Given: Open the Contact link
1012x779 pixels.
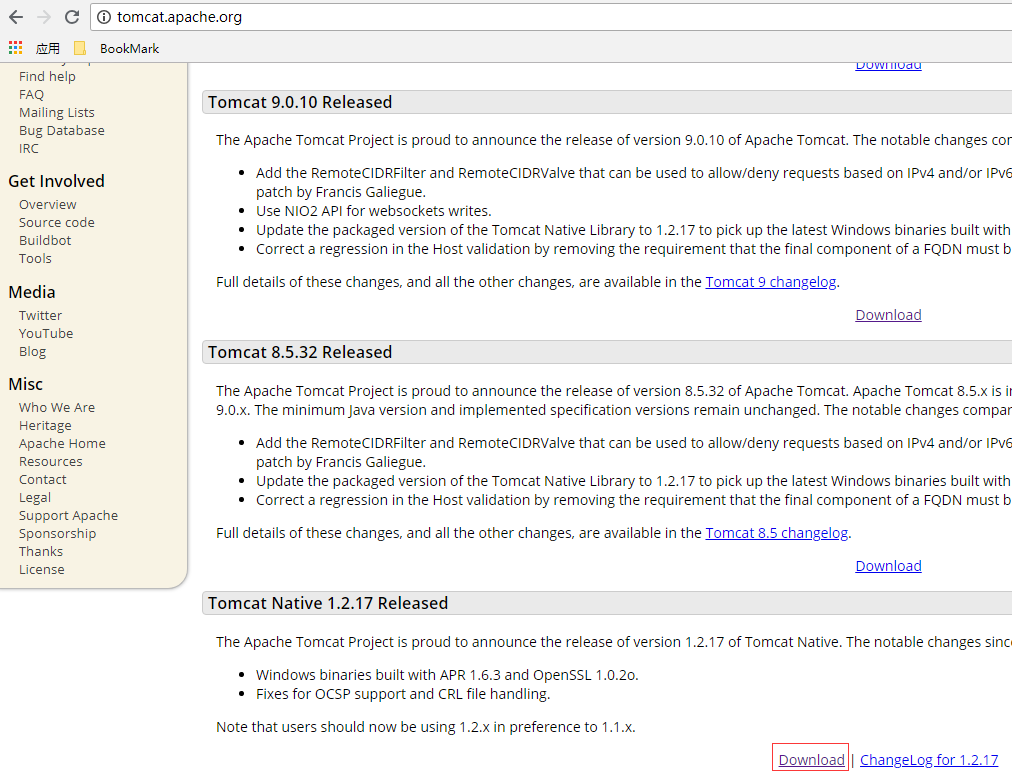Looking at the screenshot, I should pos(43,480).
